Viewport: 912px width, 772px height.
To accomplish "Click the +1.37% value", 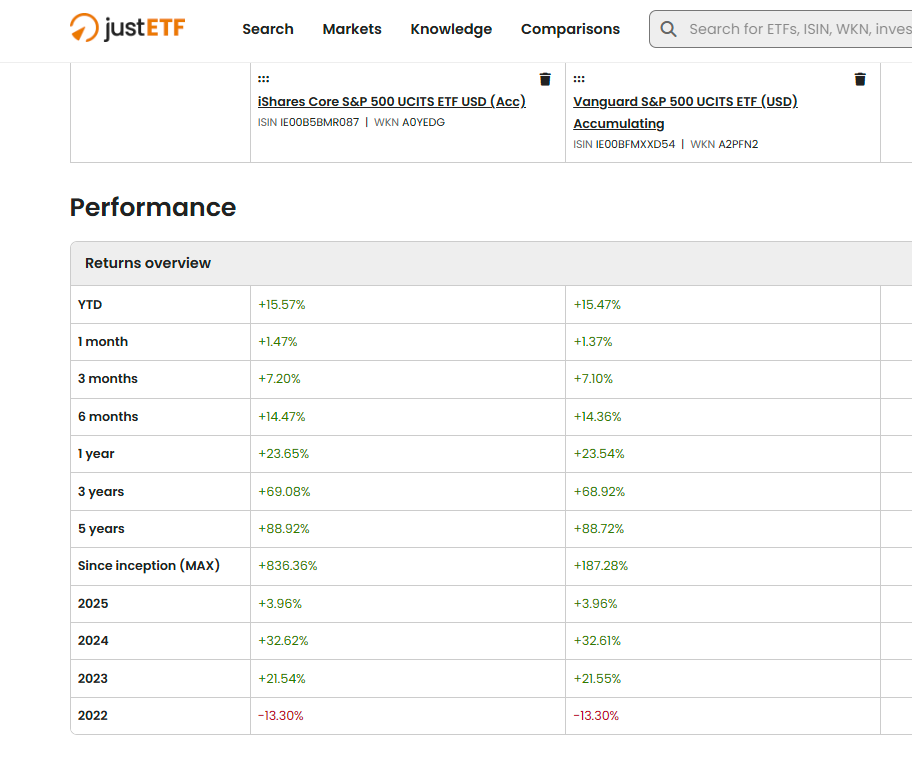I will pyautogui.click(x=593, y=341).
